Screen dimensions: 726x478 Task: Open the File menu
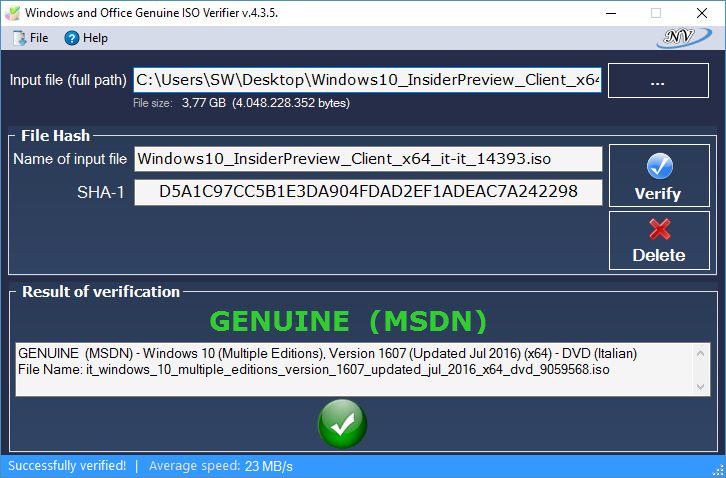(38, 38)
